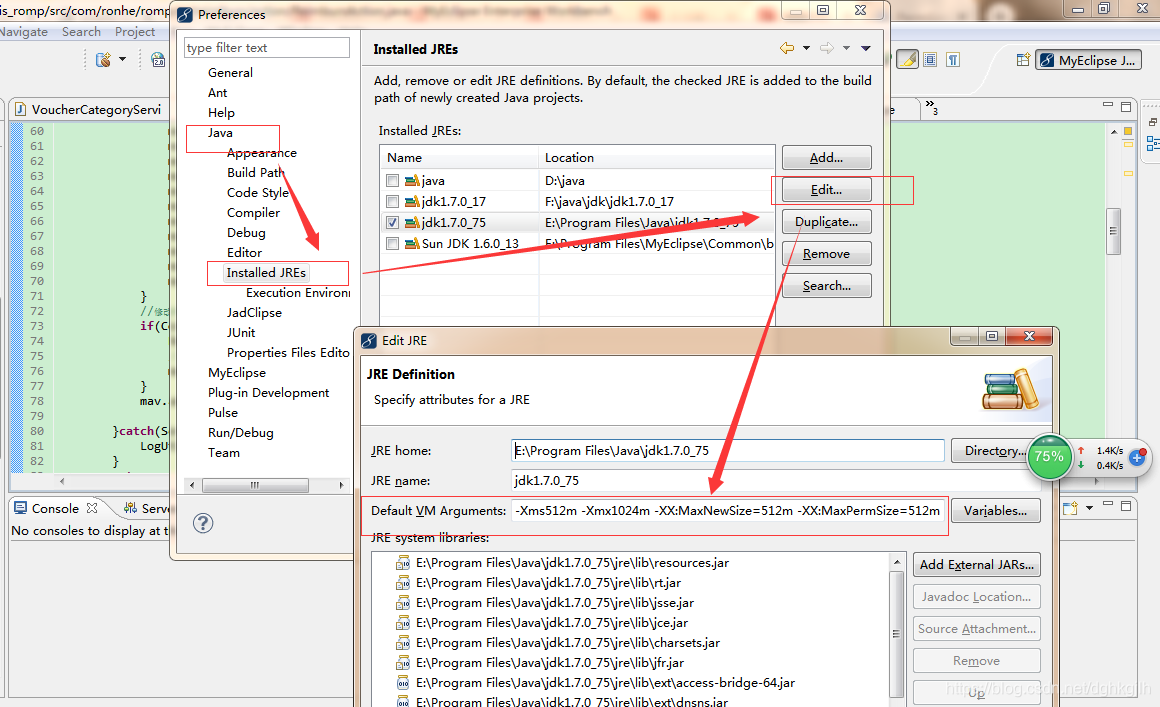This screenshot has height=707, width=1160.
Task: Select Debug under Java
Action: click(x=246, y=232)
